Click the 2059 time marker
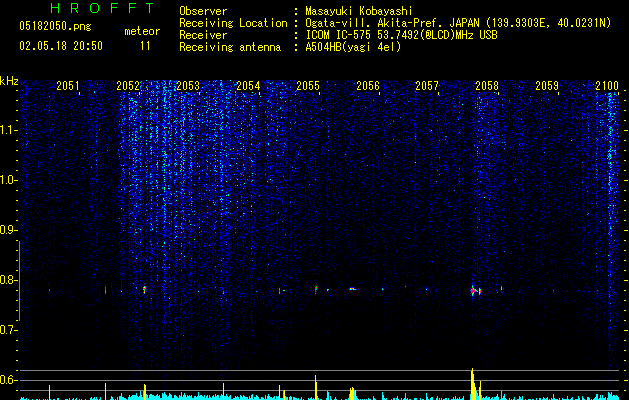 [x=547, y=85]
